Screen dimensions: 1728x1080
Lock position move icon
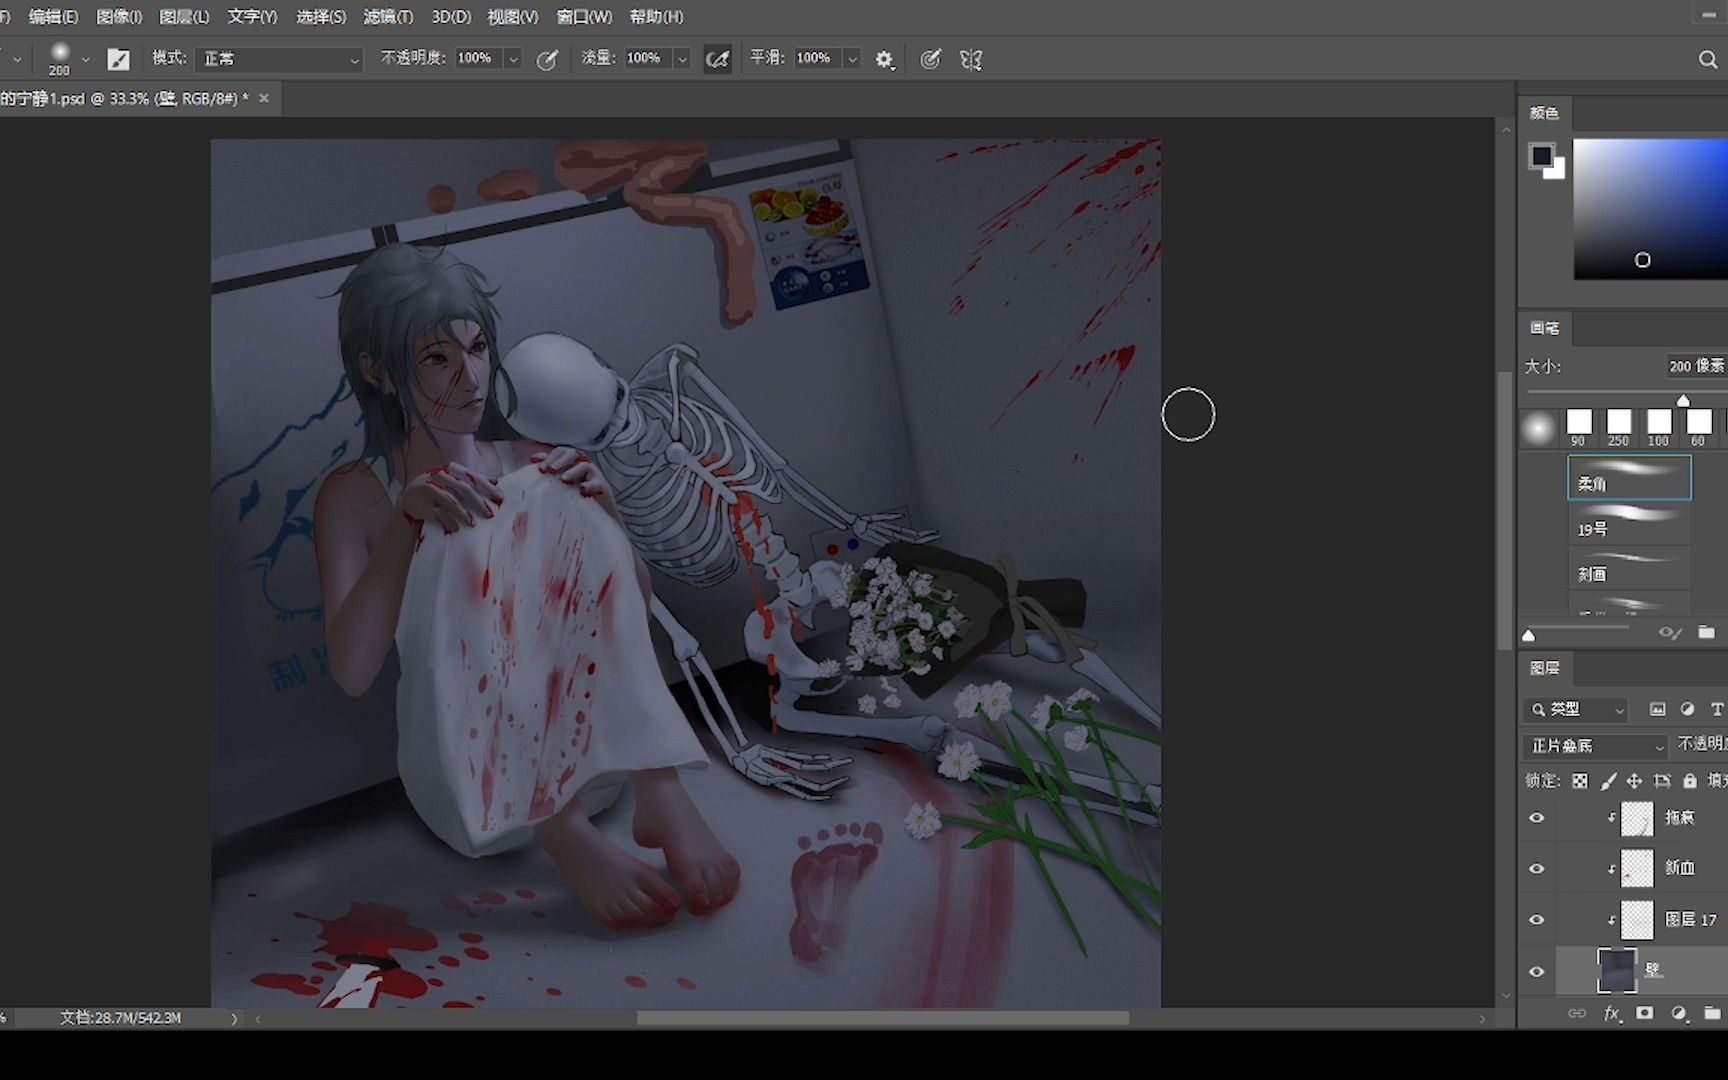[1634, 781]
